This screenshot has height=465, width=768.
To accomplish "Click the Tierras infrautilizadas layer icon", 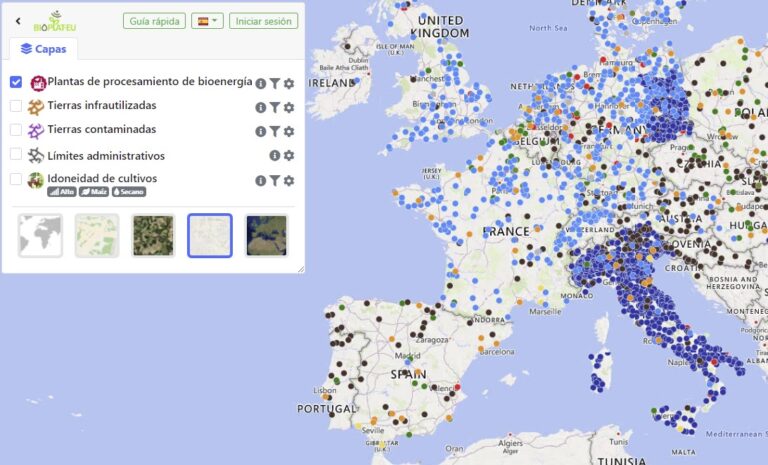I will (x=36, y=107).
